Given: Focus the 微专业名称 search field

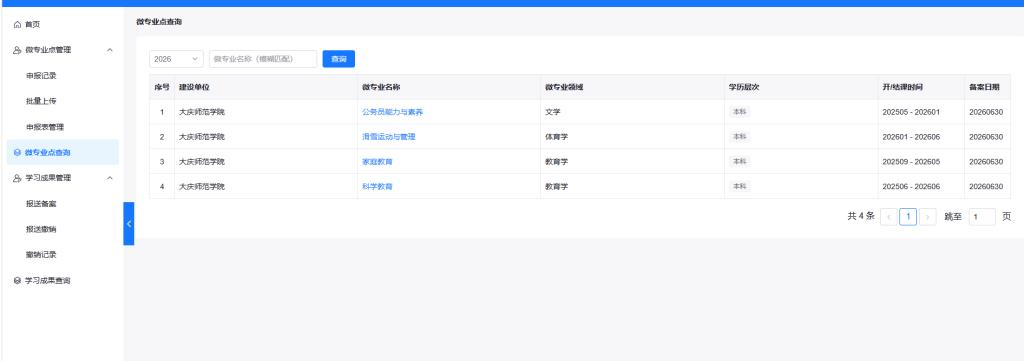Looking at the screenshot, I should (x=263, y=59).
